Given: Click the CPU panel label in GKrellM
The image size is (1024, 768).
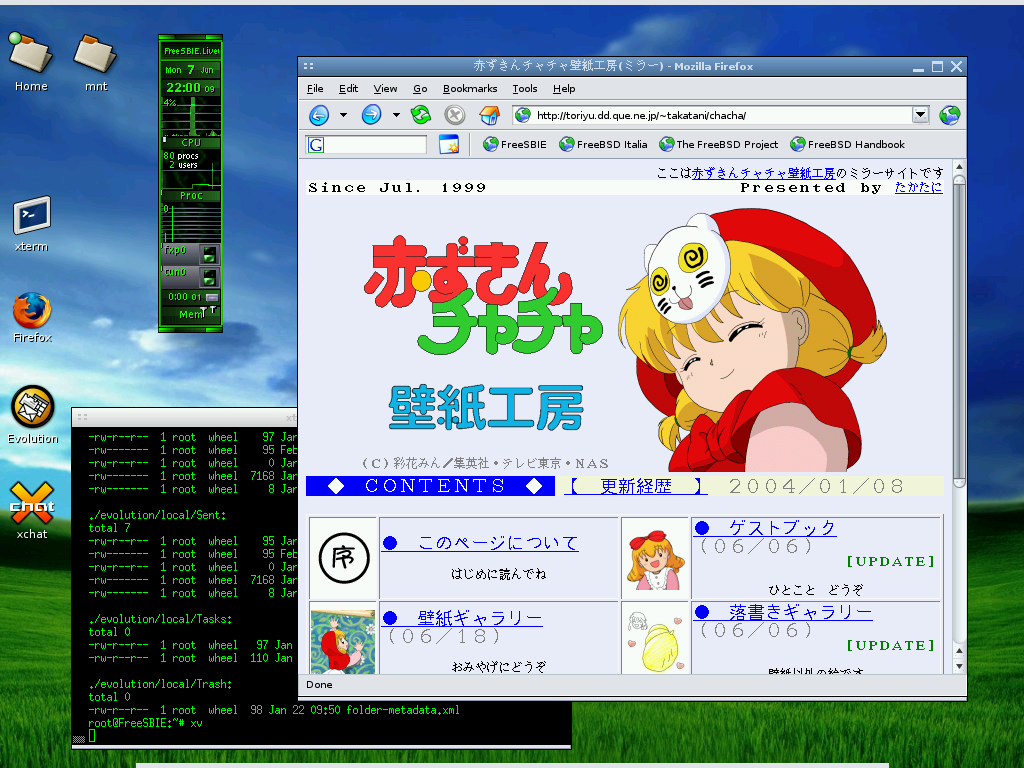Looking at the screenshot, I should point(191,142).
